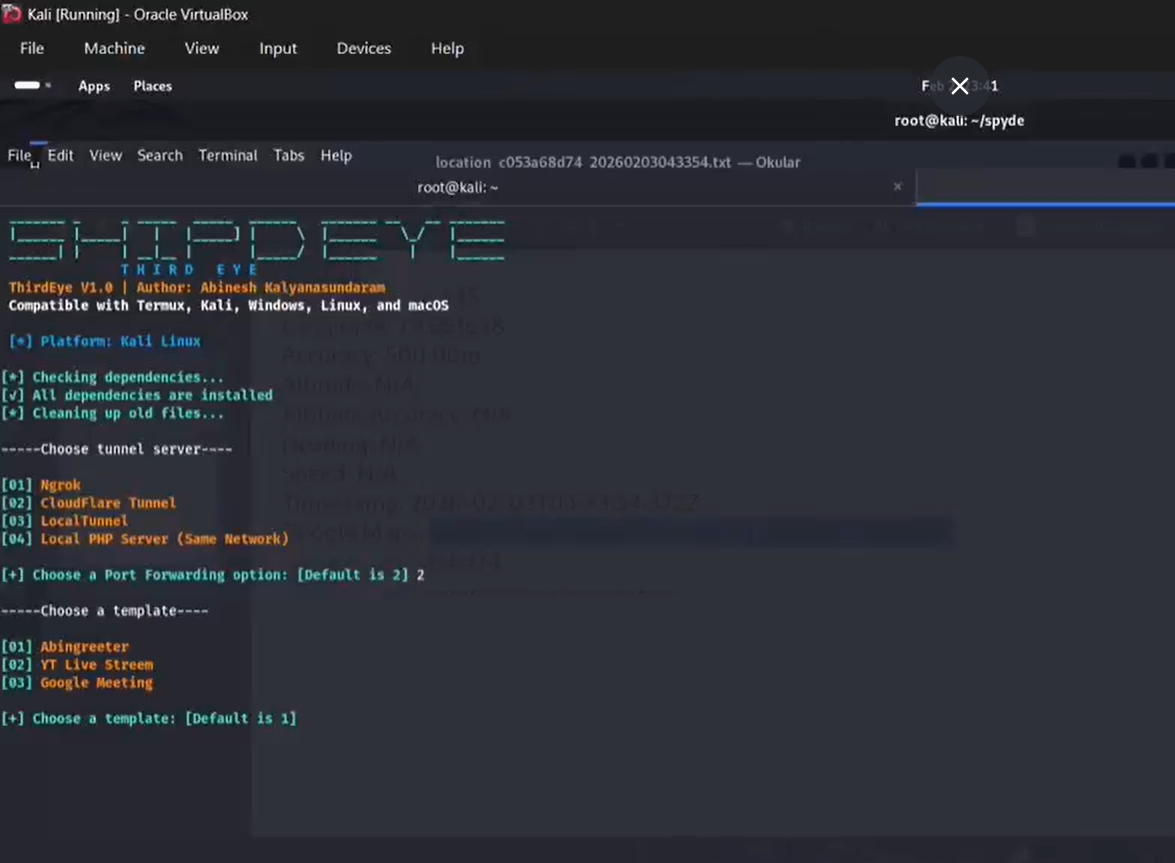The image size is (1175, 863).
Task: Switch to the root@kali: ~ tab
Action: [457, 187]
